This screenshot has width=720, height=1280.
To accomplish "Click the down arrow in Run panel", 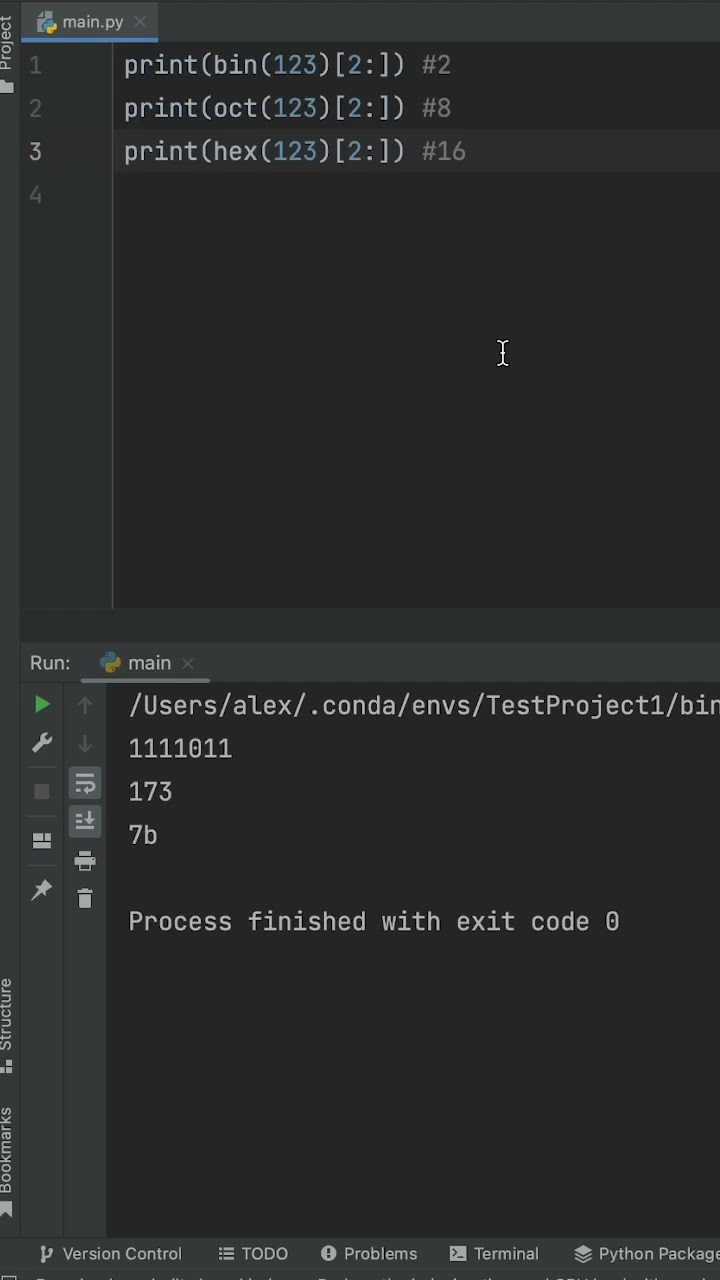I will (85, 743).
